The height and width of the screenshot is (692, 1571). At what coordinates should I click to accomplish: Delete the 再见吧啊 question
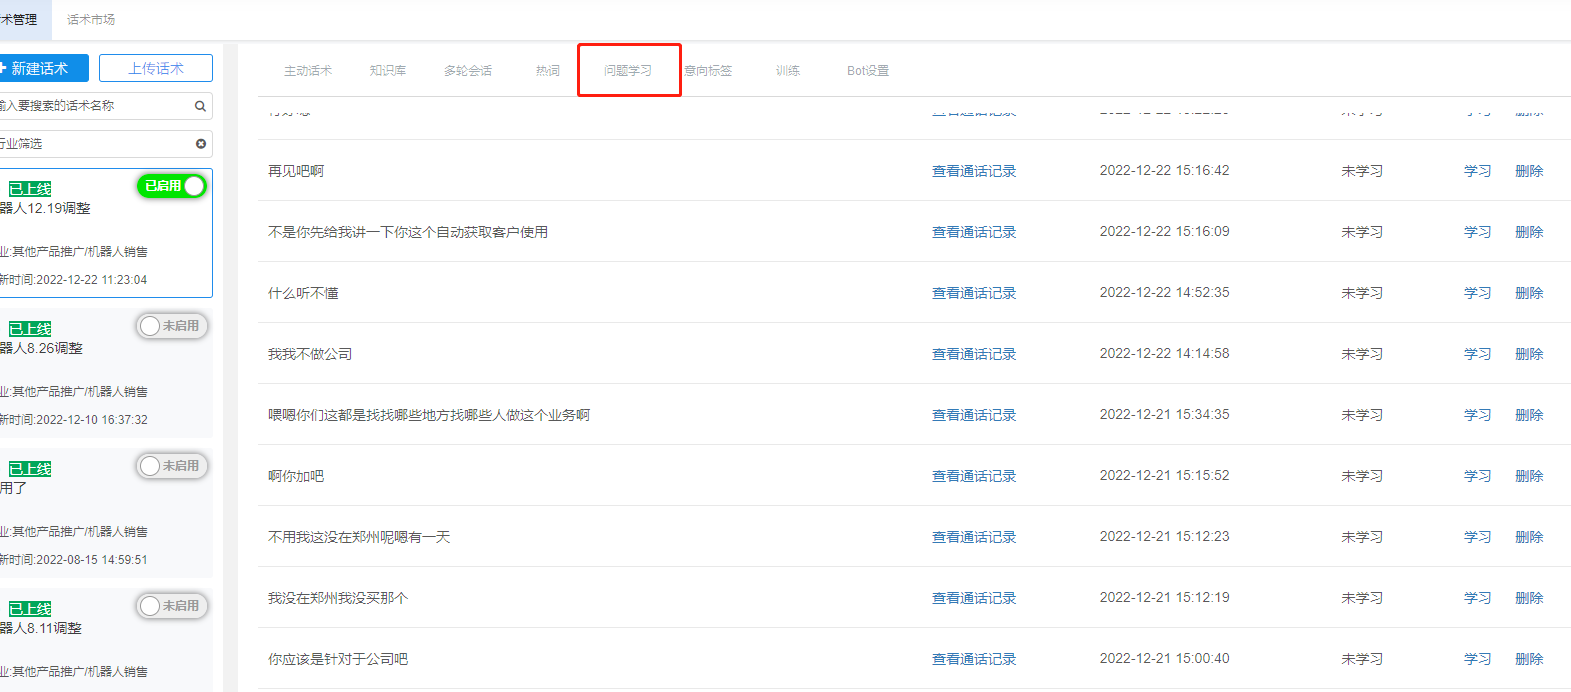tap(1529, 171)
